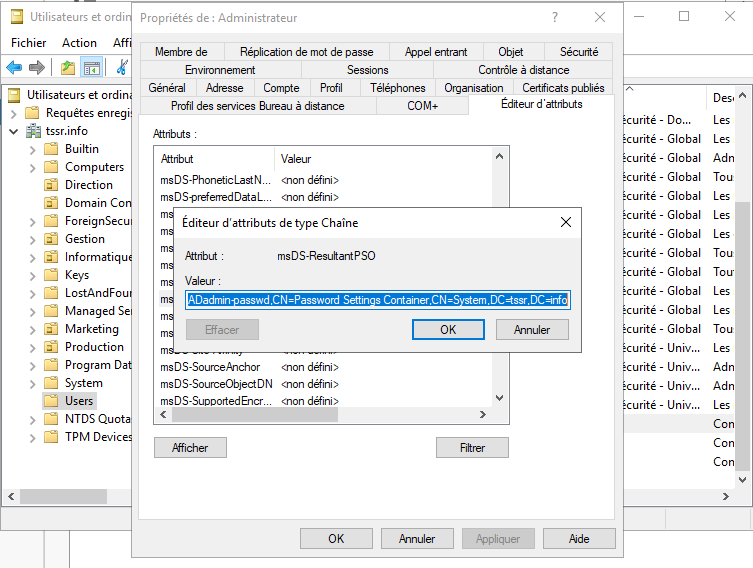Viewport: 753px width, 568px height.
Task: Select the tssr.info domain icon
Action: (x=33, y=131)
